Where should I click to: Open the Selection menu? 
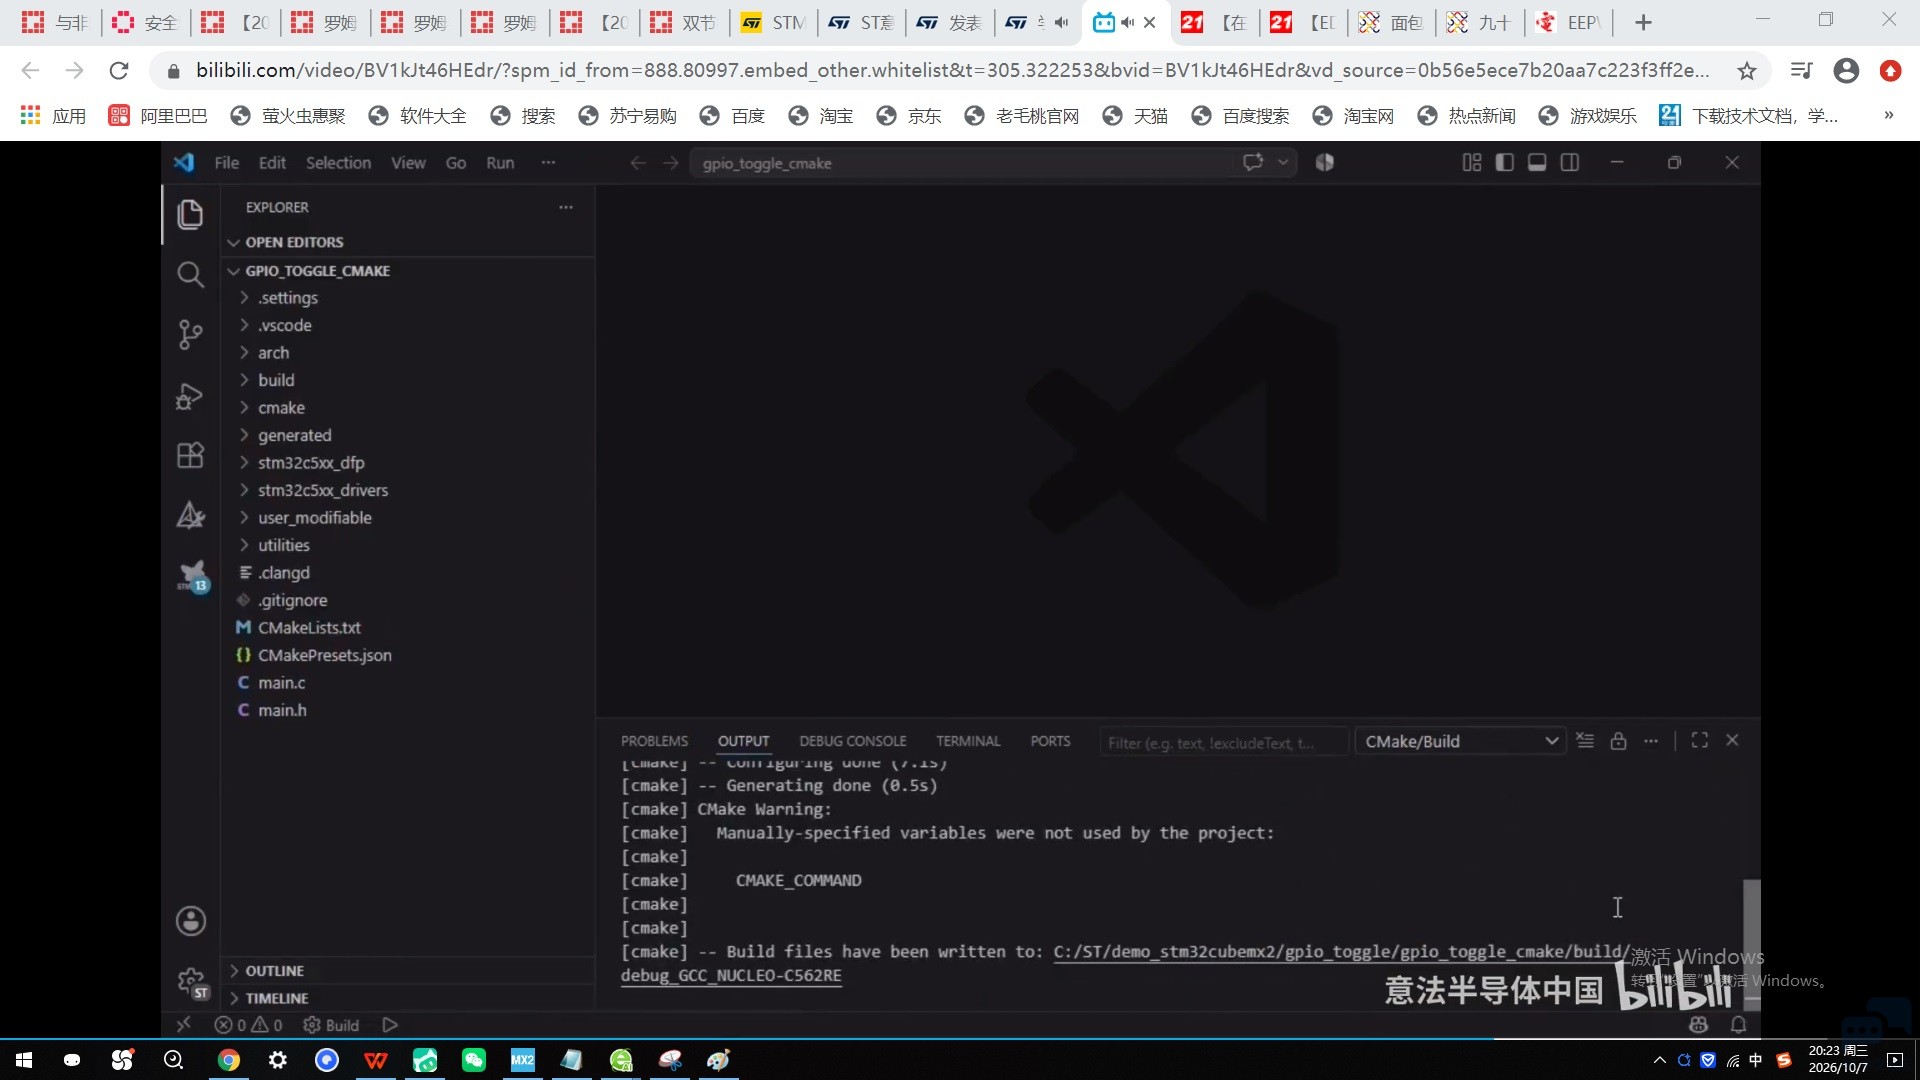[x=338, y=163]
